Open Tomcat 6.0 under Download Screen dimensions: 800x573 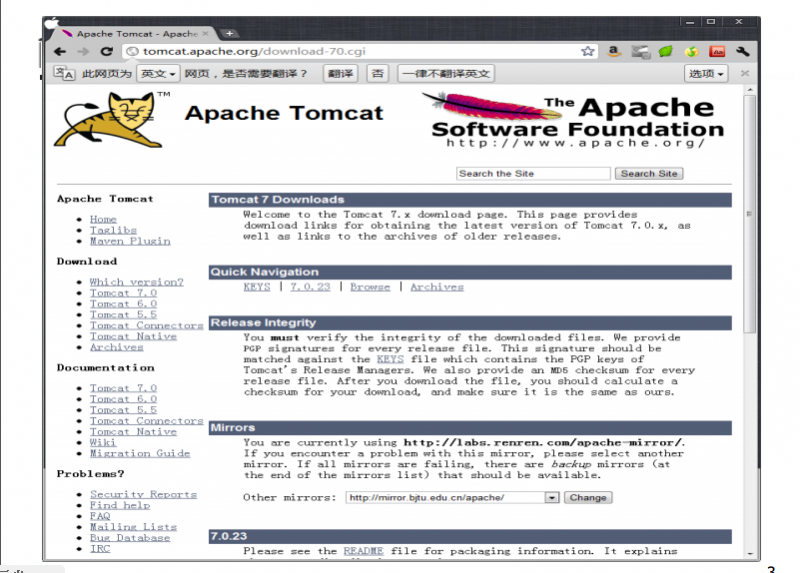(x=123, y=304)
